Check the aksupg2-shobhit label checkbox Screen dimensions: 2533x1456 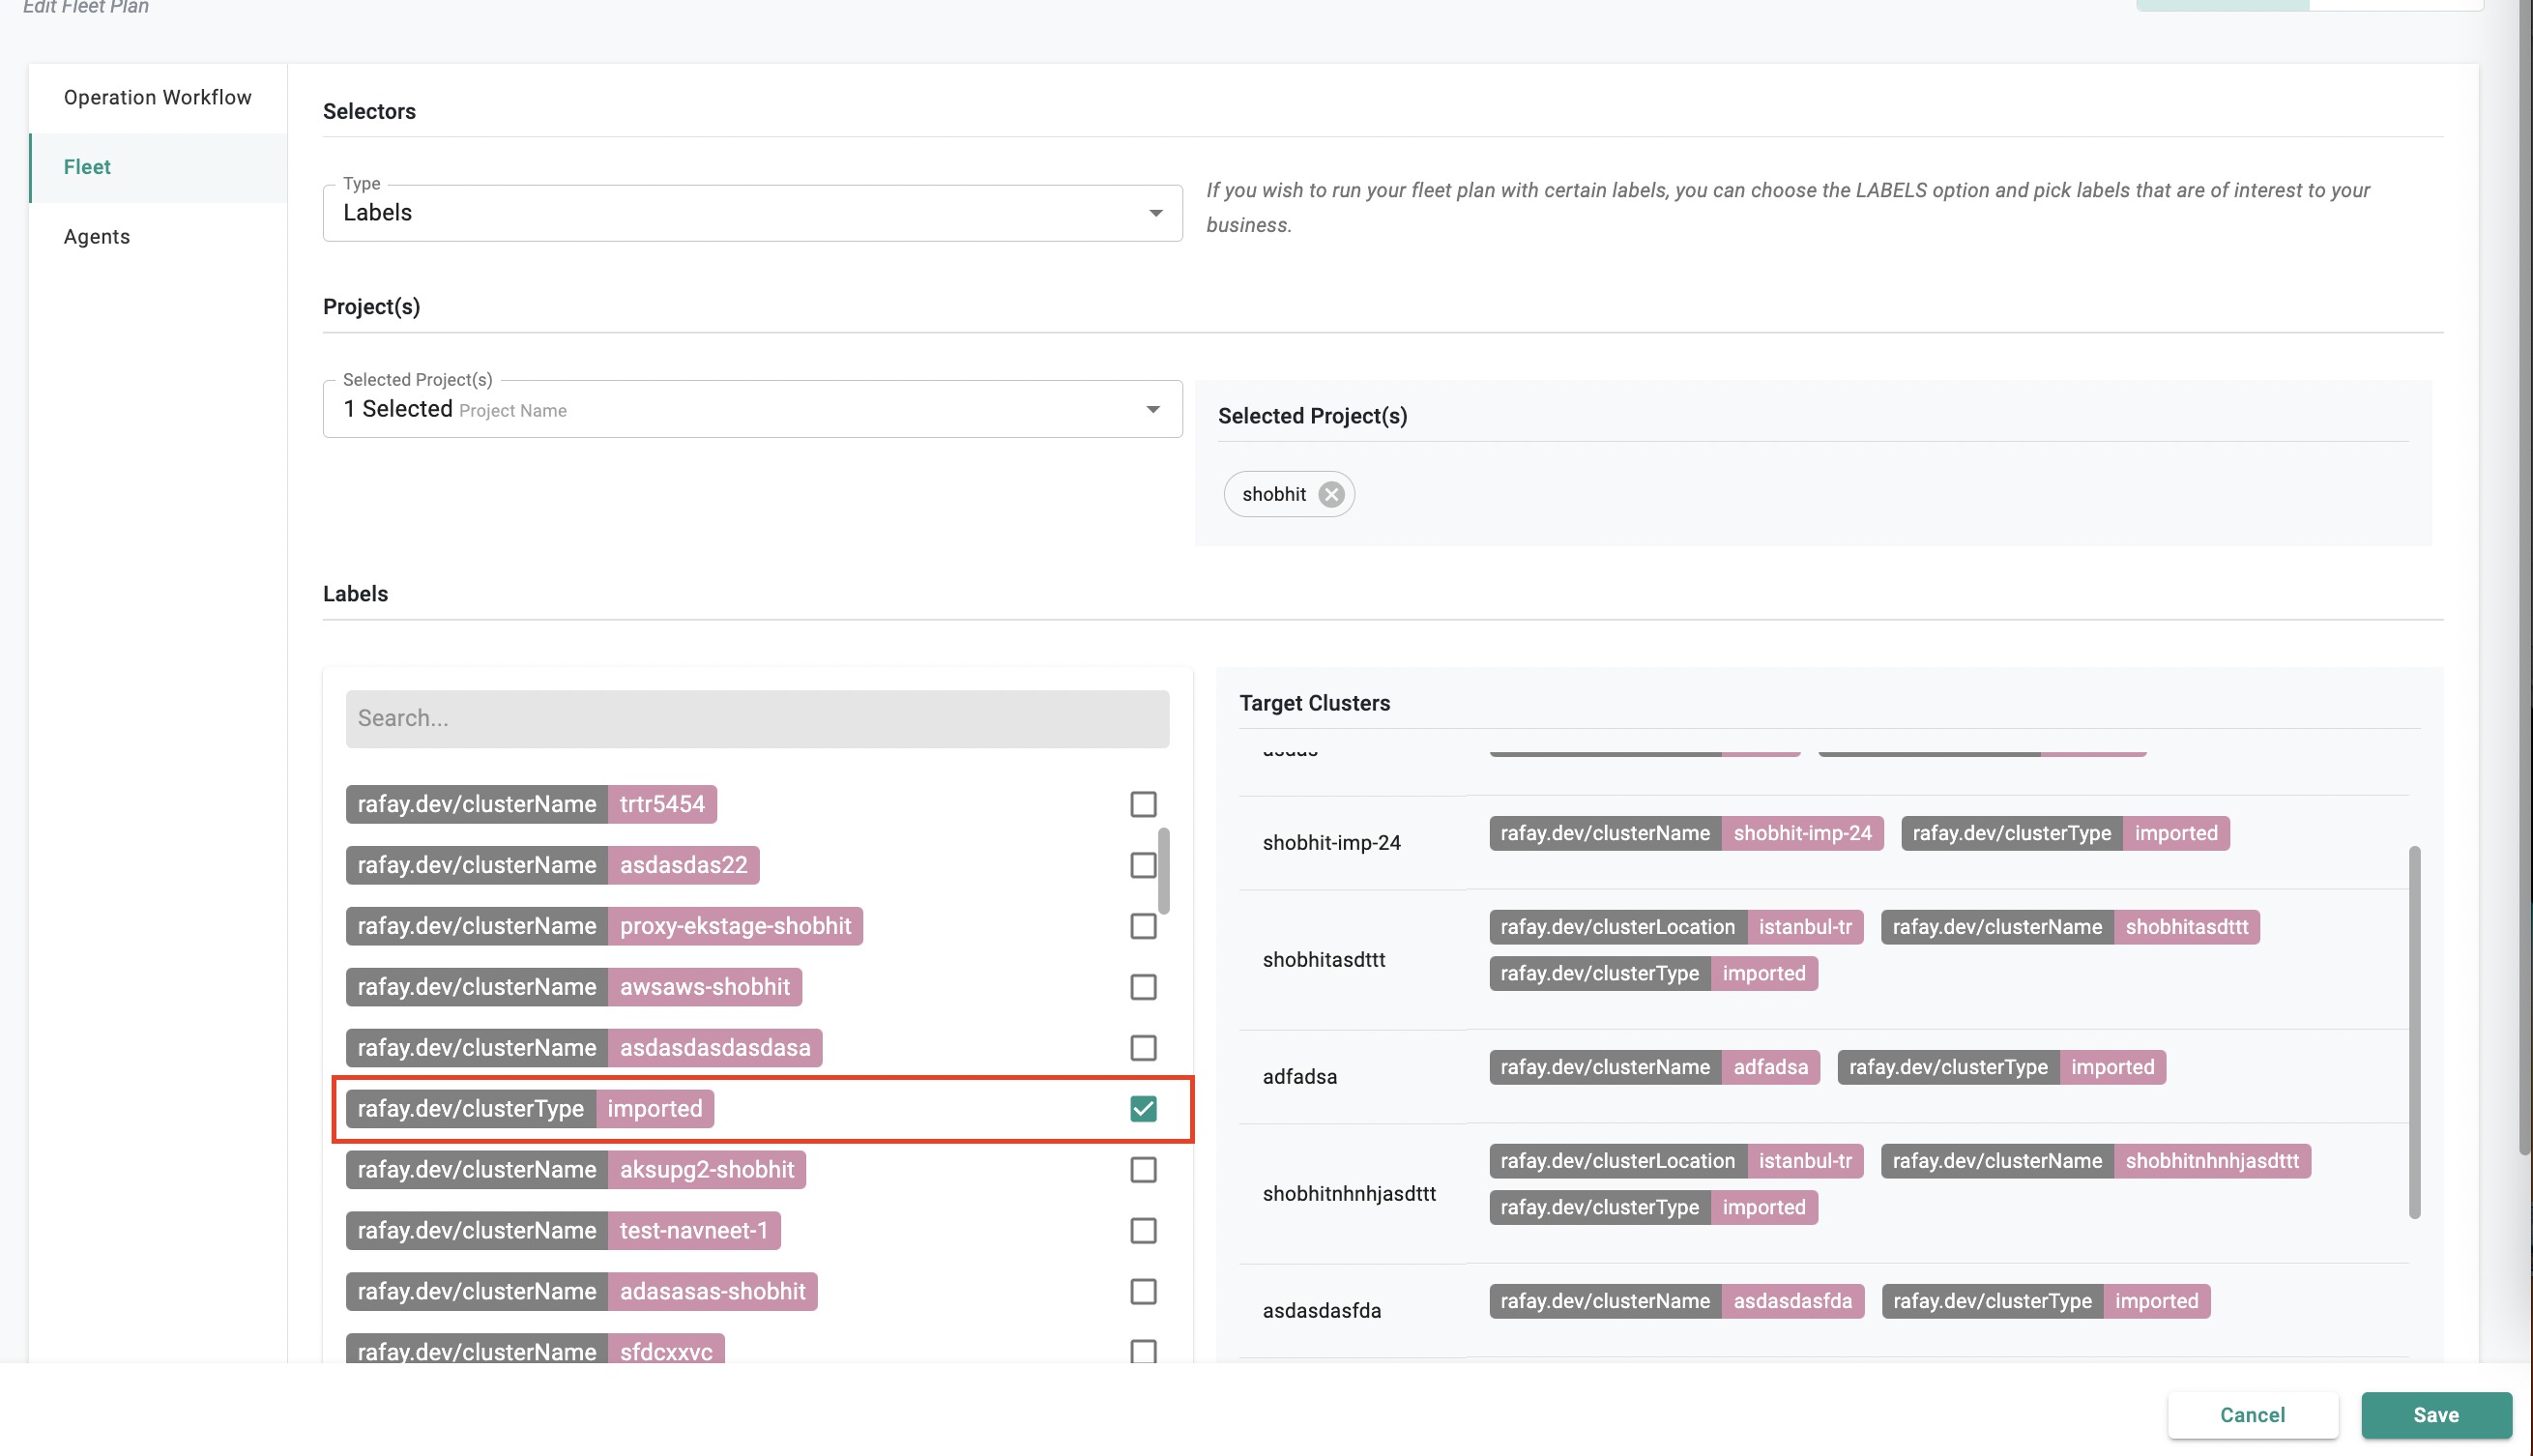click(1143, 1169)
